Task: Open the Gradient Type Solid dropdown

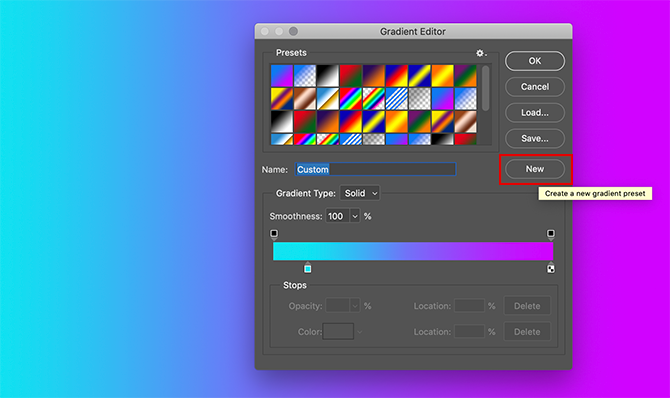Action: tap(360, 193)
